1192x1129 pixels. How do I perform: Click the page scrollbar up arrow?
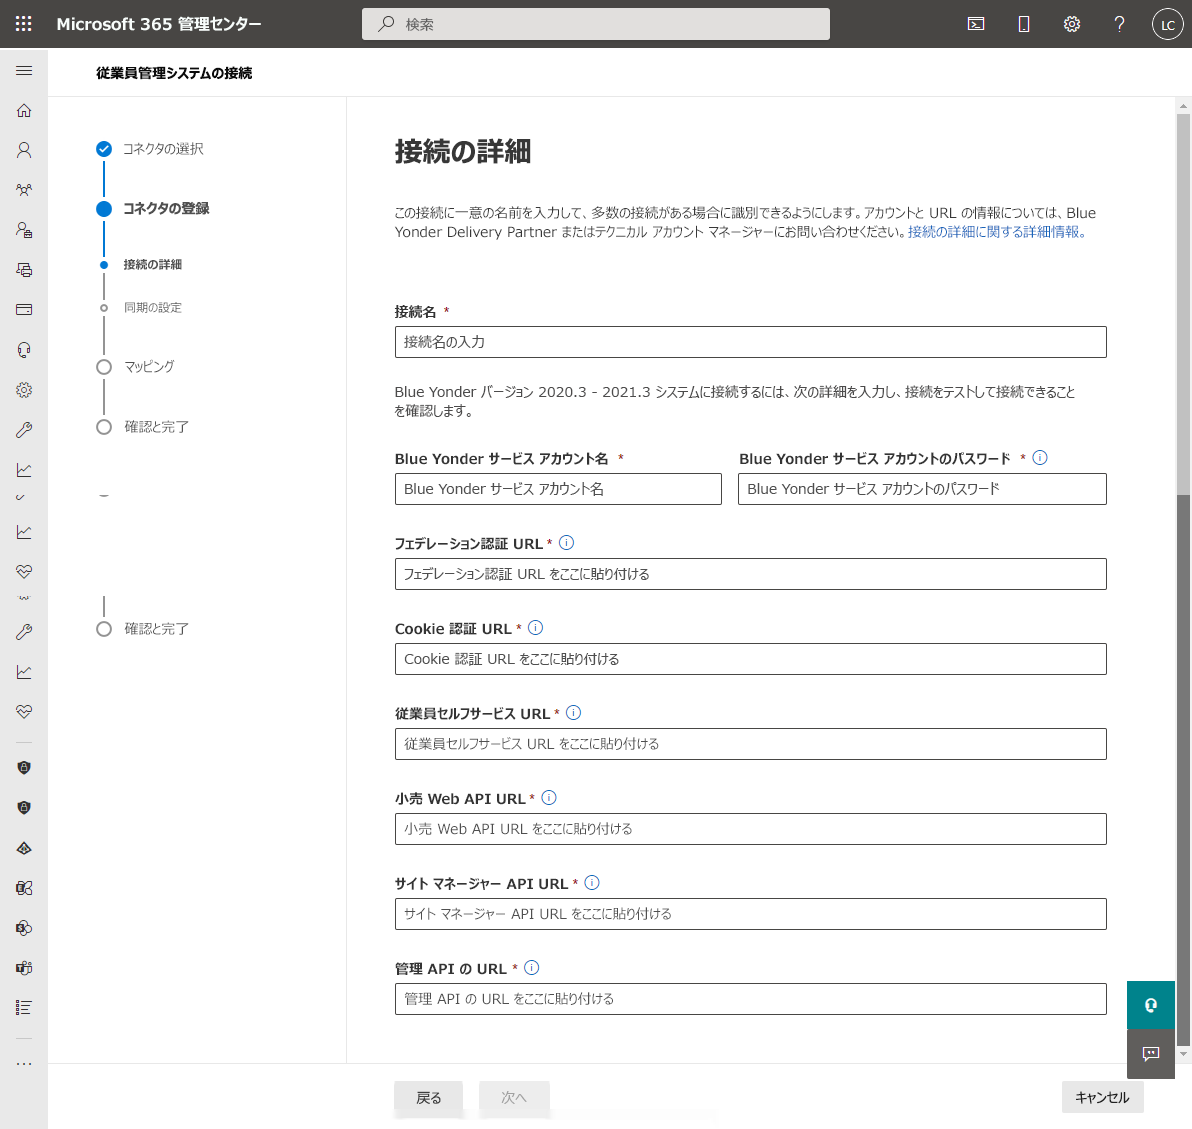[1183, 106]
